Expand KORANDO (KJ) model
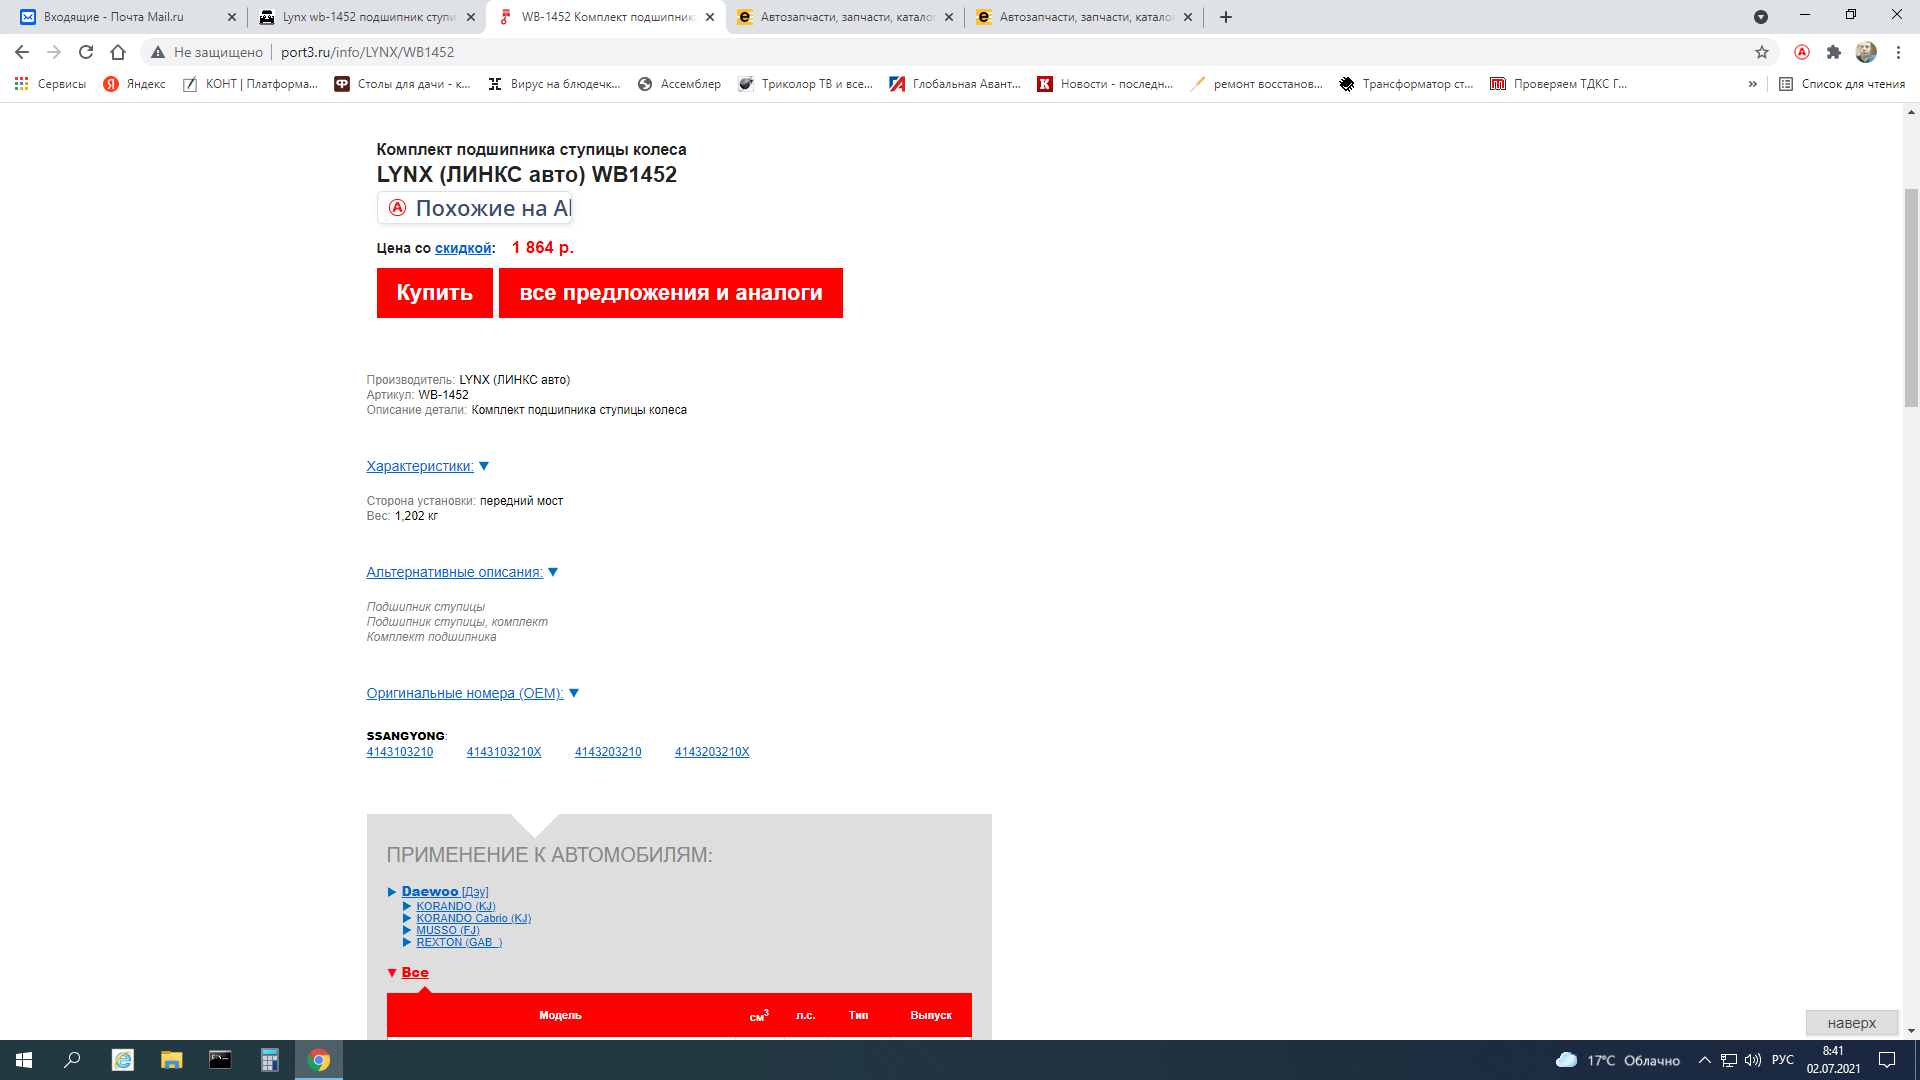The image size is (1920, 1080). (455, 906)
